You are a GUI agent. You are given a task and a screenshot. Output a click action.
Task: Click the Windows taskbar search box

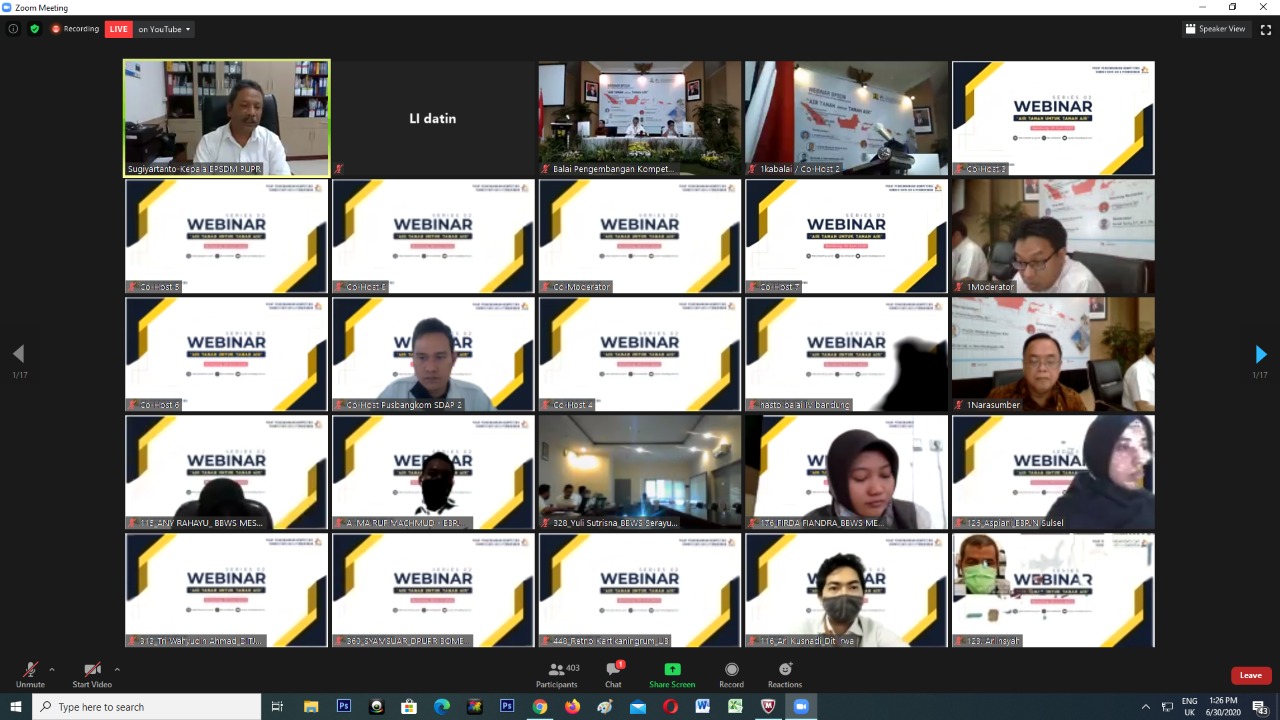[148, 707]
